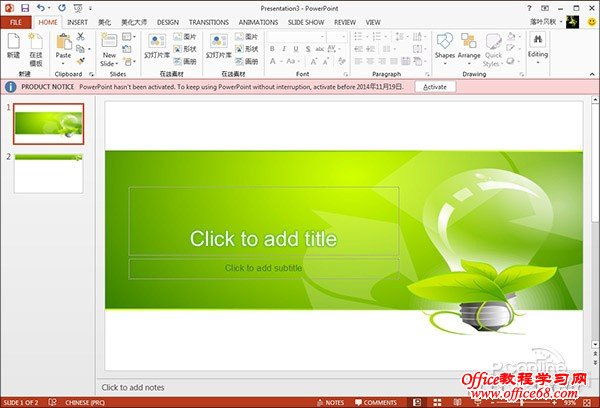
Task: Collapse the ribbon with the chevron
Action: pos(592,74)
